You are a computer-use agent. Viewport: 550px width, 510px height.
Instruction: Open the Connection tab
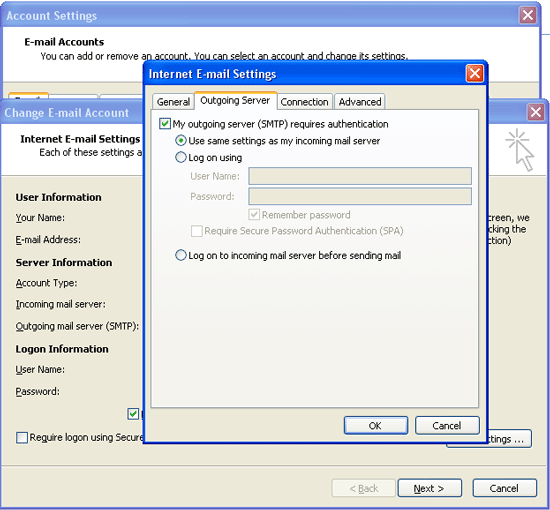click(x=304, y=102)
